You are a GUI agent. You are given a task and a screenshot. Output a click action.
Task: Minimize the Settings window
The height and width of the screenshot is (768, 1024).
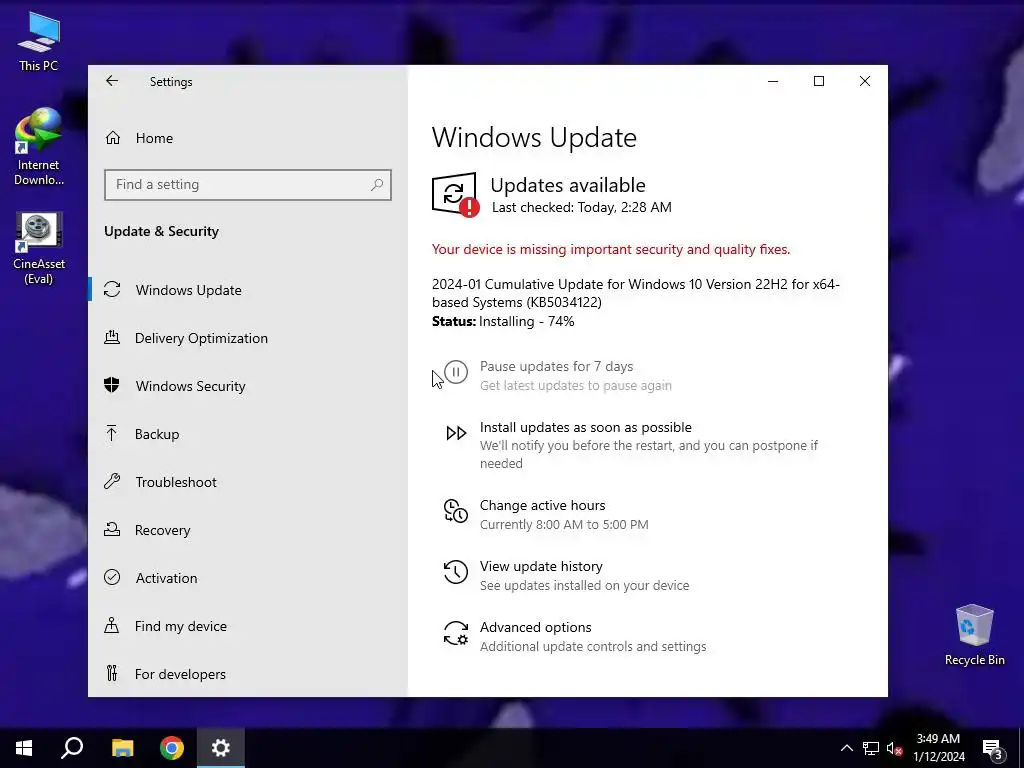[x=773, y=81]
